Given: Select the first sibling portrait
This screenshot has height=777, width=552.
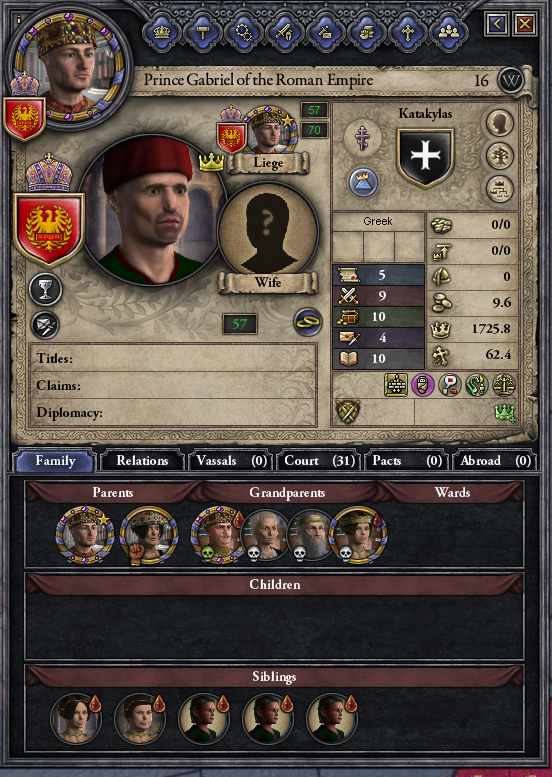Looking at the screenshot, I should point(76,719).
